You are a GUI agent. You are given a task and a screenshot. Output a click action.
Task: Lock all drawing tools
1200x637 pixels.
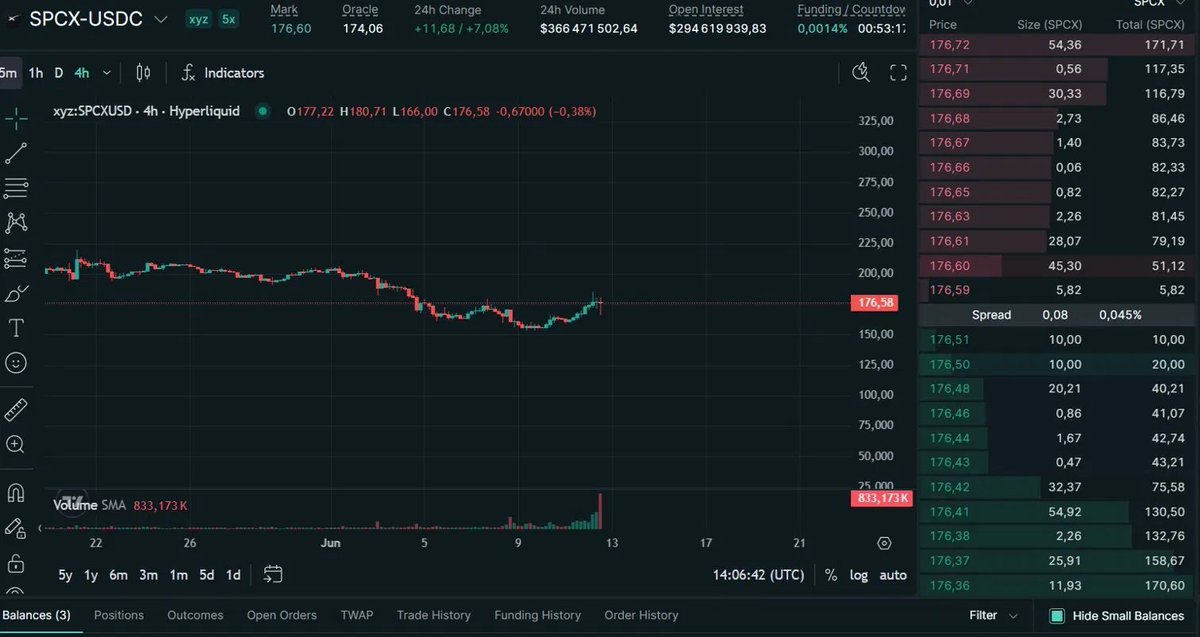(x=16, y=562)
